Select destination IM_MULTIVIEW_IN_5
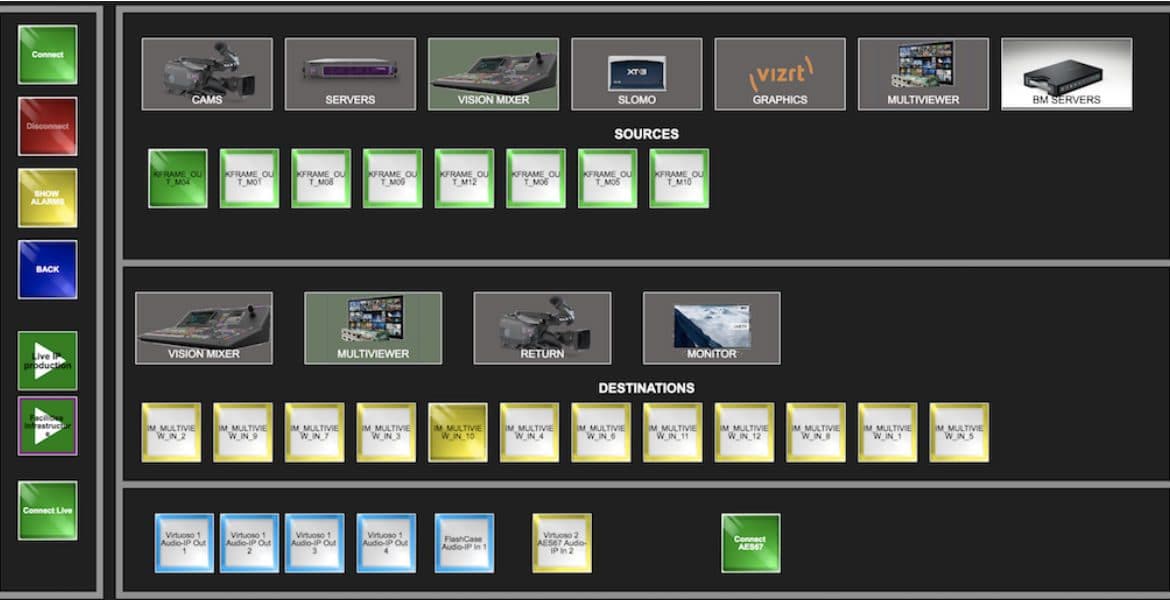The height and width of the screenshot is (600, 1170). point(959,432)
